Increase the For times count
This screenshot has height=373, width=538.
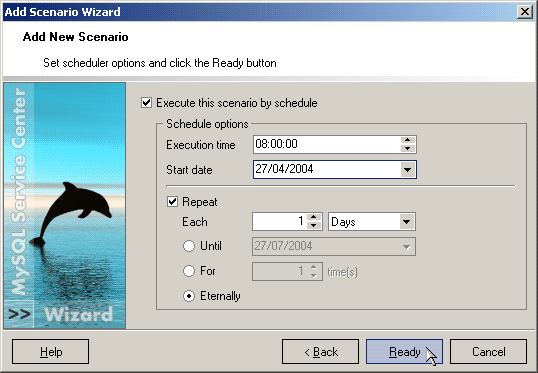tap(314, 267)
